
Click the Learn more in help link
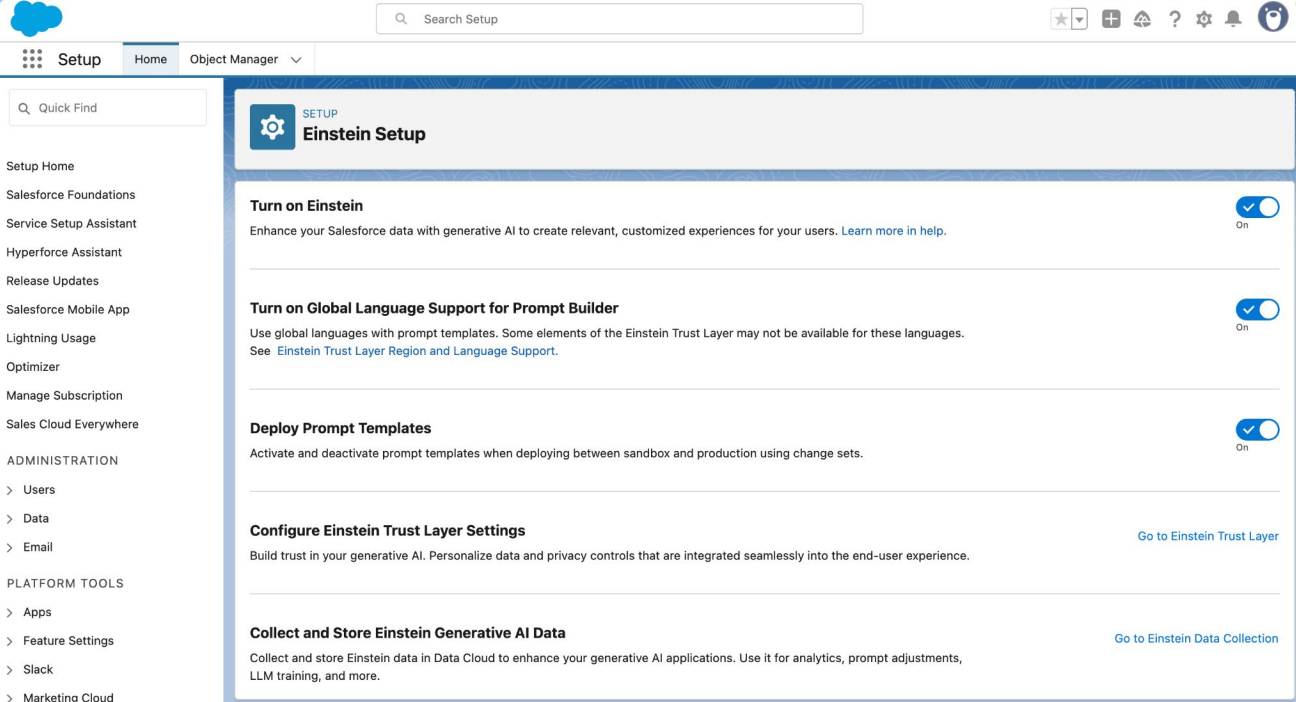(893, 231)
